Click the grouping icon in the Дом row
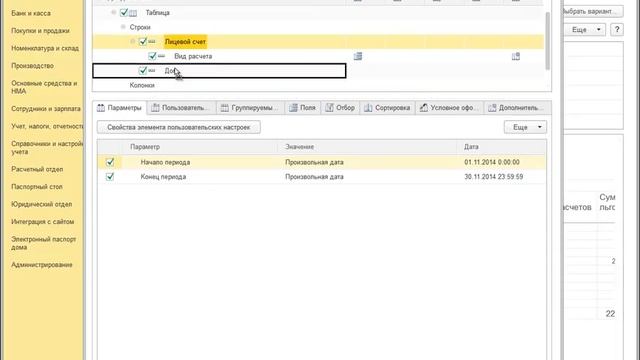The height and width of the screenshot is (360, 640). click(152, 71)
